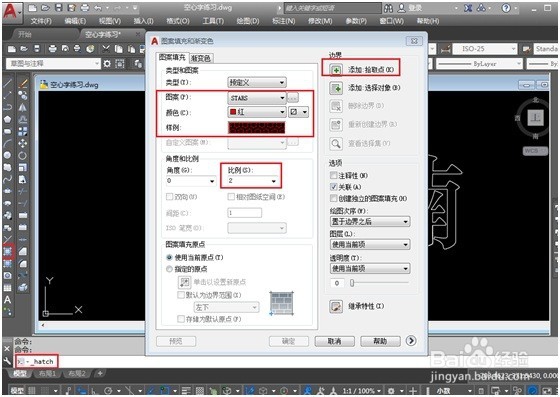Open the Transparency dropdown
The width and height of the screenshot is (560, 397).
point(370,268)
